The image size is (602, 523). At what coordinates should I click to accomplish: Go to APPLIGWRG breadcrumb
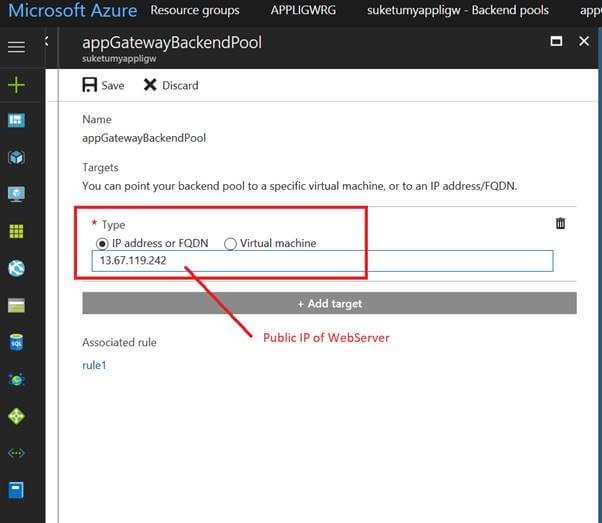(303, 10)
